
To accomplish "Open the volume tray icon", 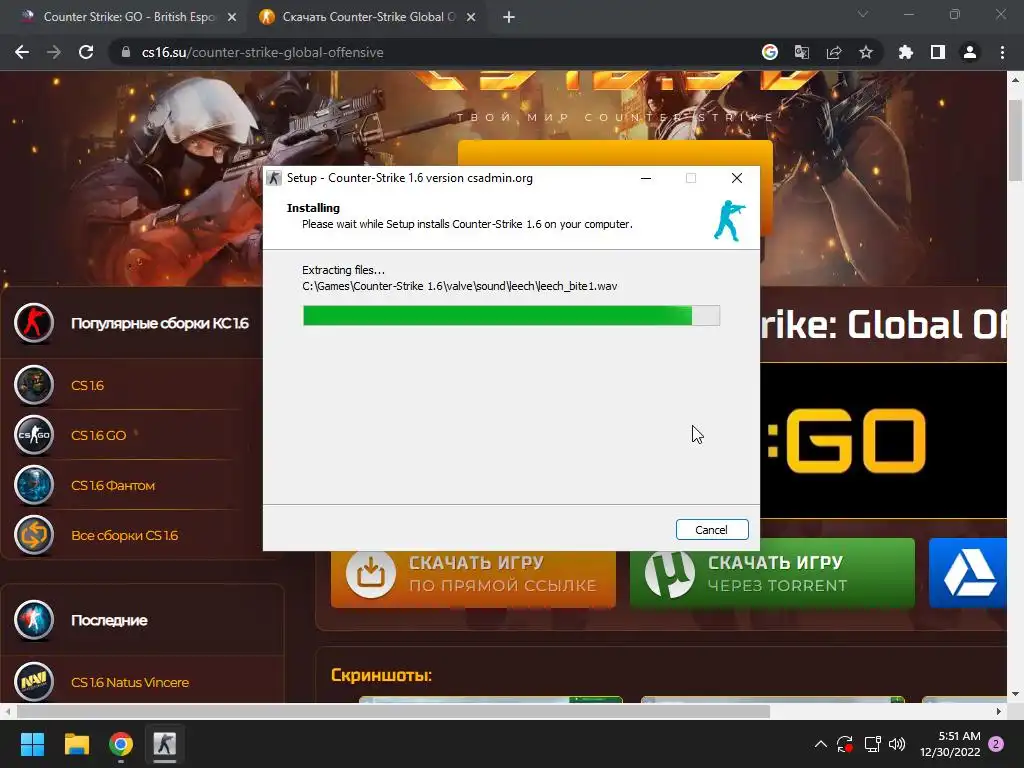I will click(897, 744).
